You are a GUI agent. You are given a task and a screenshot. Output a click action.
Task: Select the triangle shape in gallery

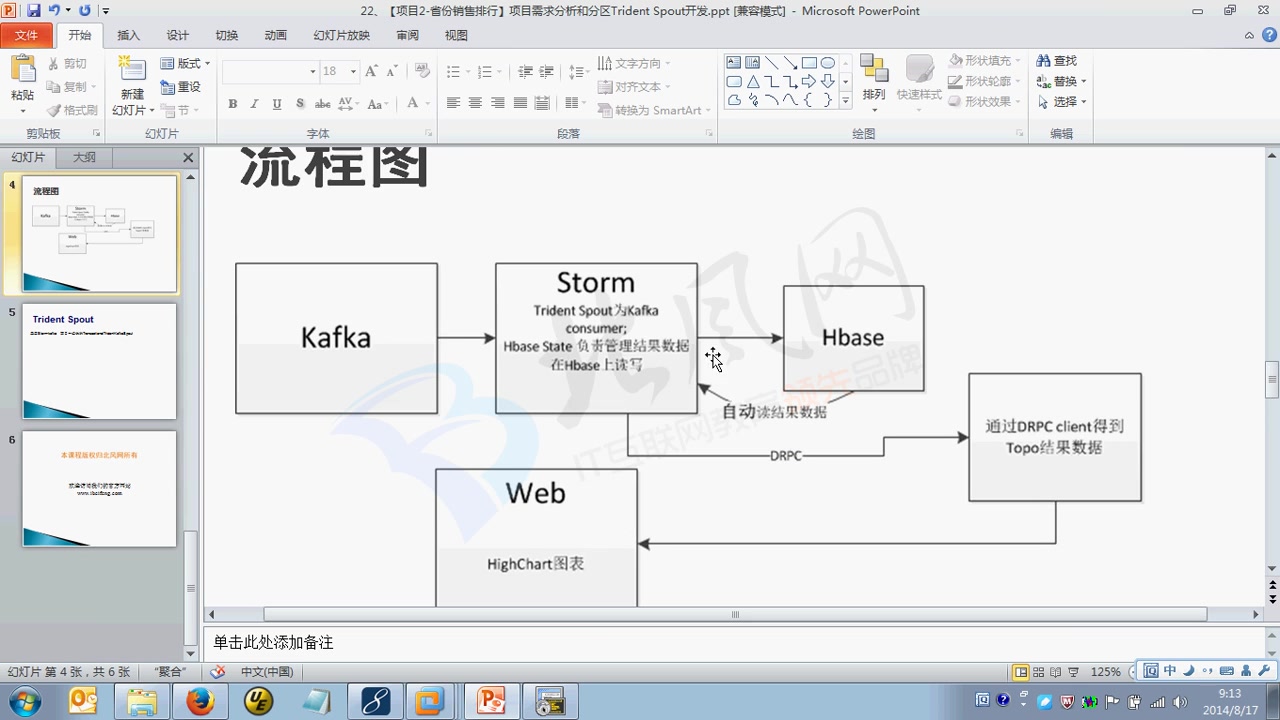(x=752, y=82)
